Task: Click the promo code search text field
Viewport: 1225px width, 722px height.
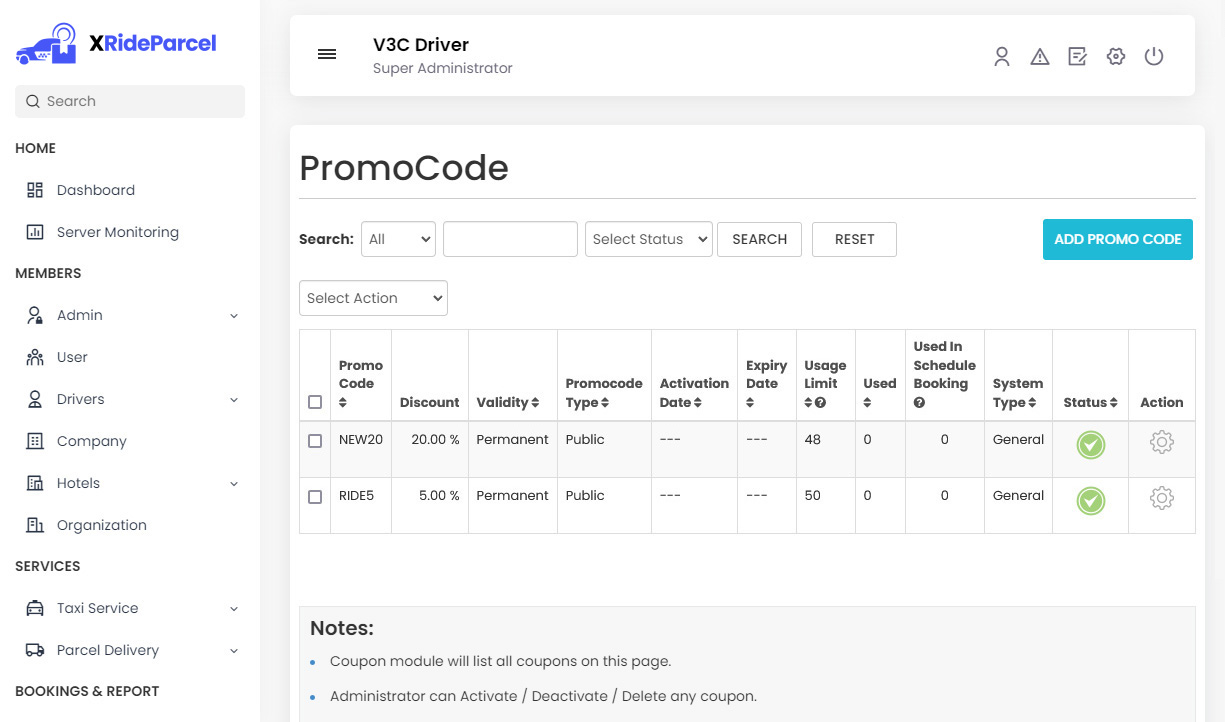Action: (x=510, y=239)
